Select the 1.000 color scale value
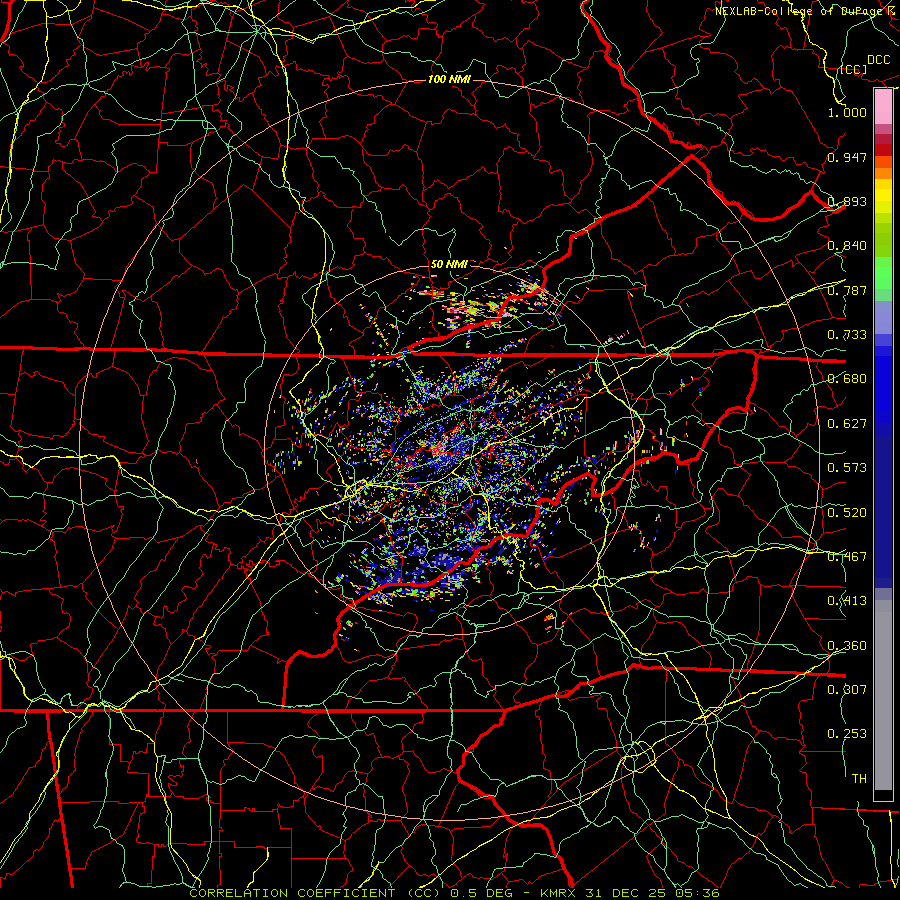 tap(847, 112)
